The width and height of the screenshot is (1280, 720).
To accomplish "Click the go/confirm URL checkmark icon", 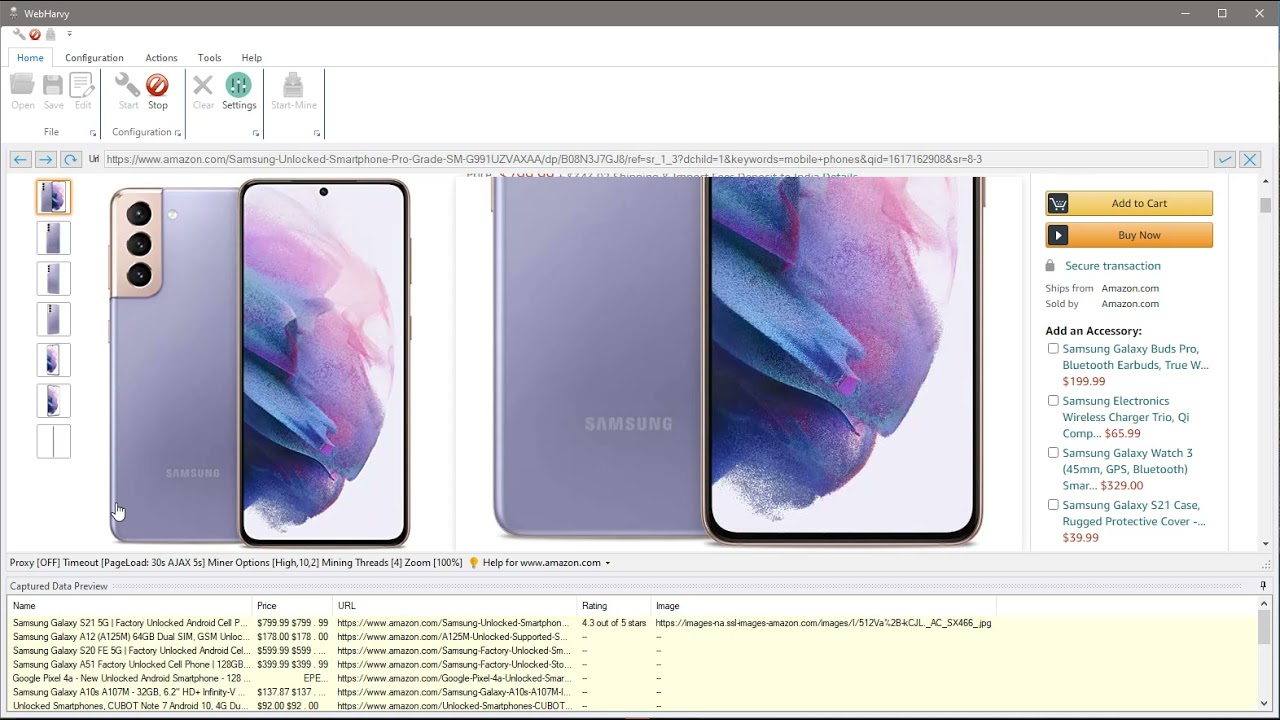I will (1224, 159).
